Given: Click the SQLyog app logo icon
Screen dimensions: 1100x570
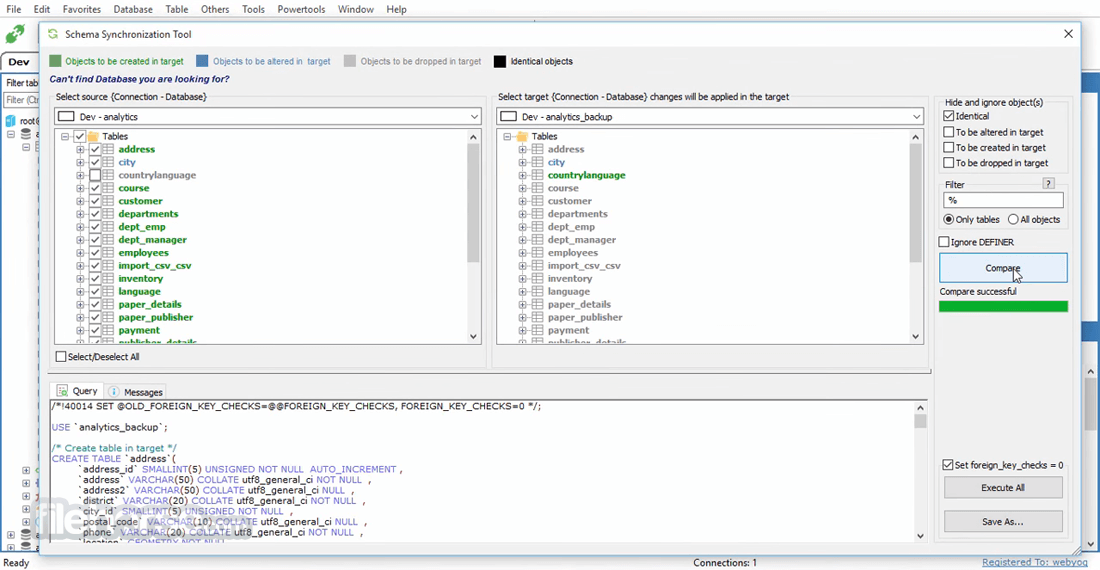Looking at the screenshot, I should [x=15, y=34].
